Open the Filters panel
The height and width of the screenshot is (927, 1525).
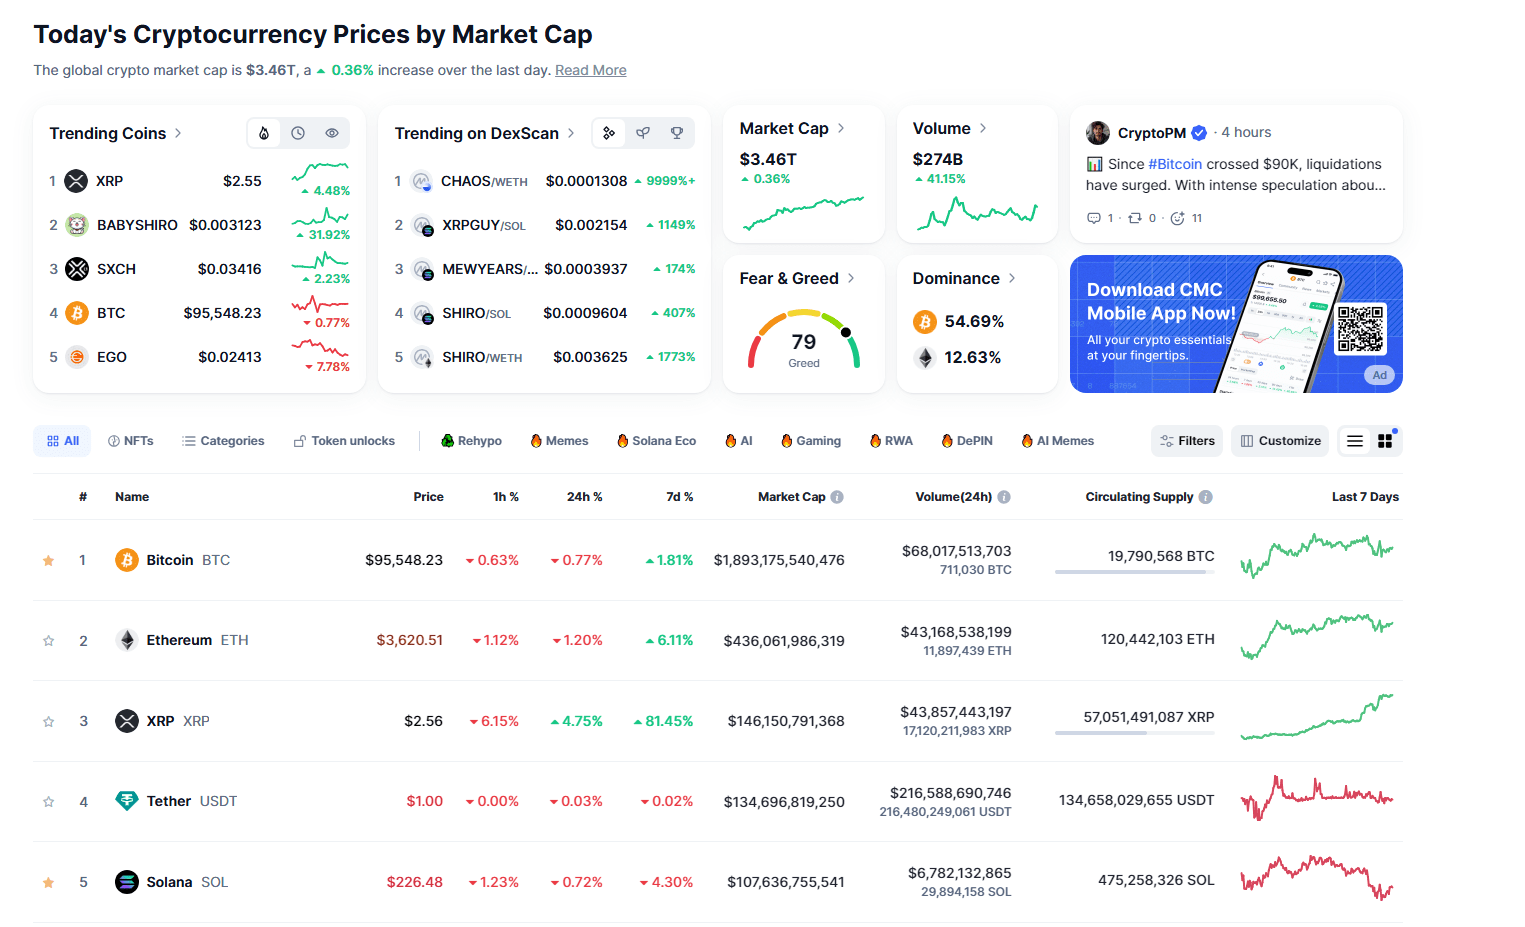click(1187, 440)
